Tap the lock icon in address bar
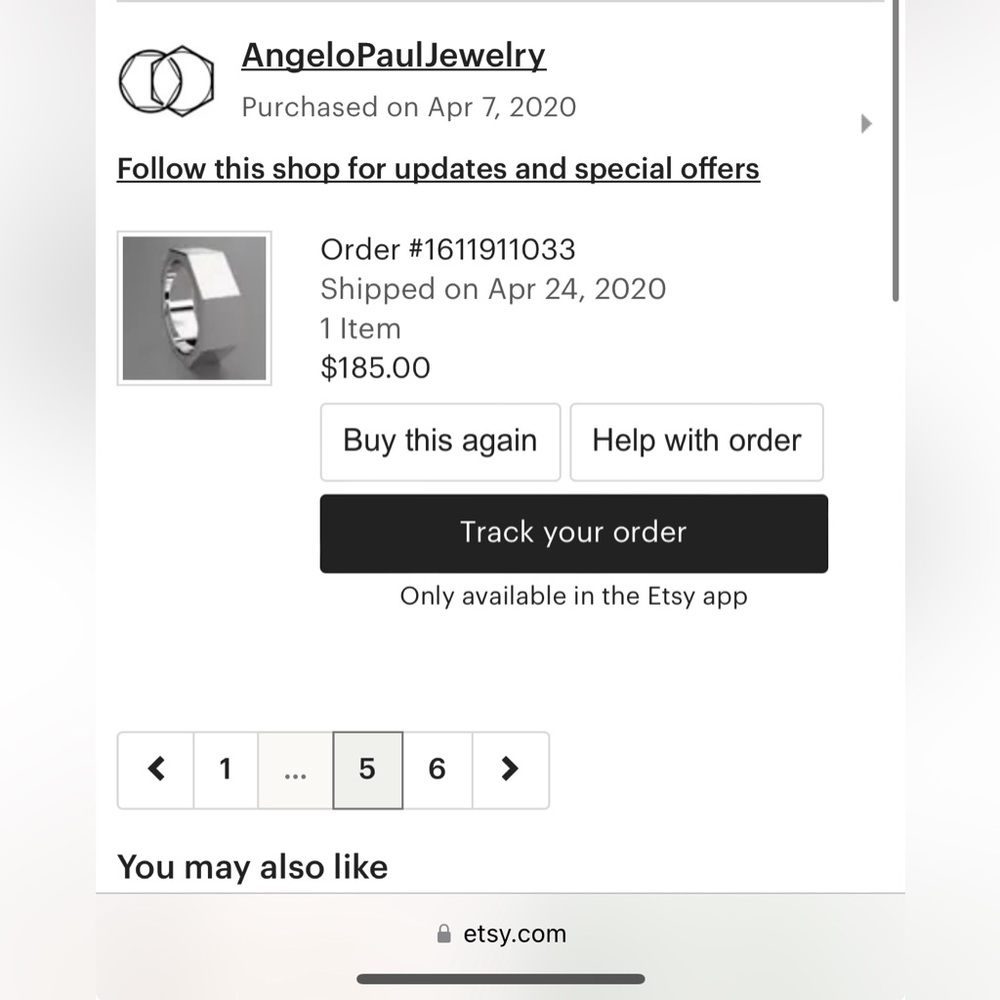The width and height of the screenshot is (1000, 1000). coord(444,934)
